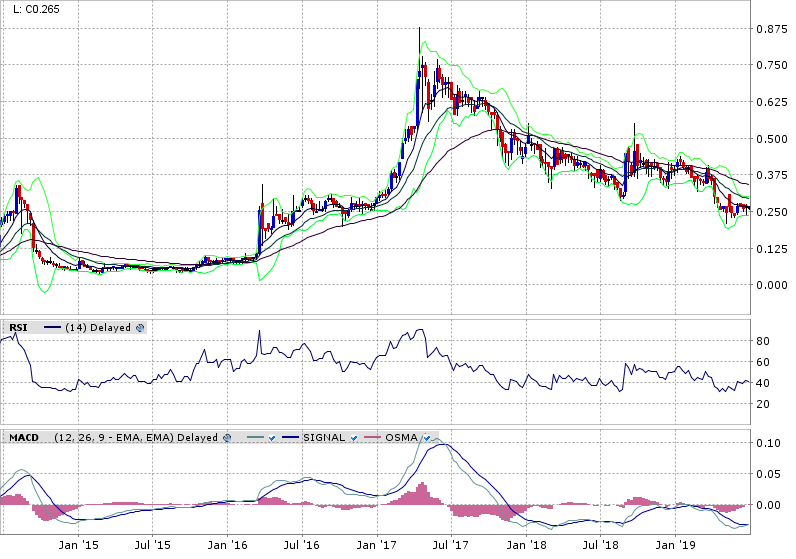Click the MACD axis 0.05 label
The height and width of the screenshot is (559, 796).
click(x=768, y=474)
